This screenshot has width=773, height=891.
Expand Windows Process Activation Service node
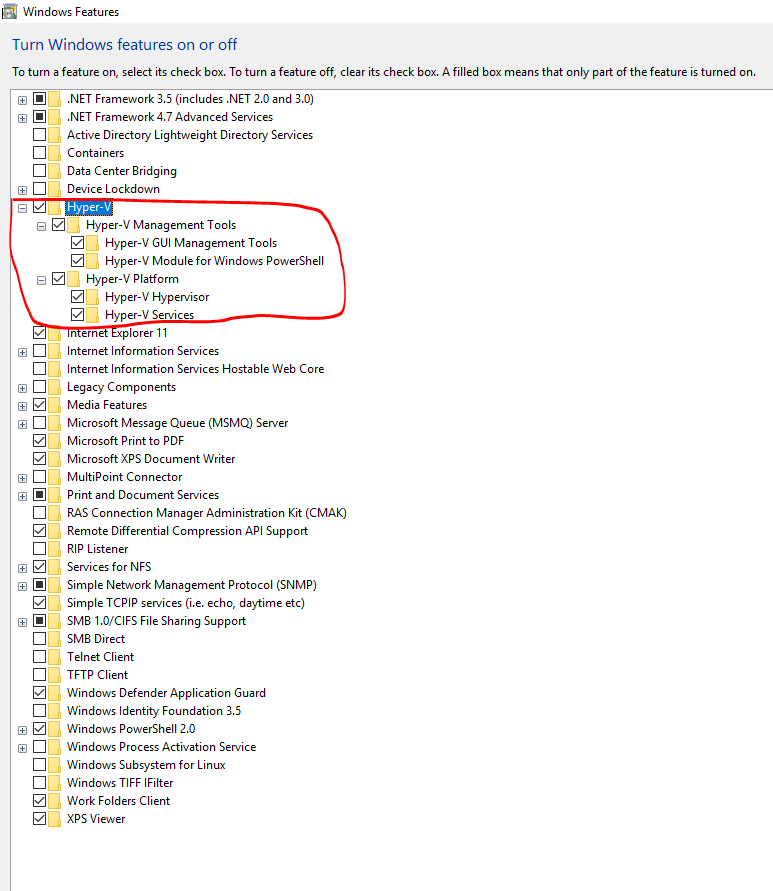(22, 748)
